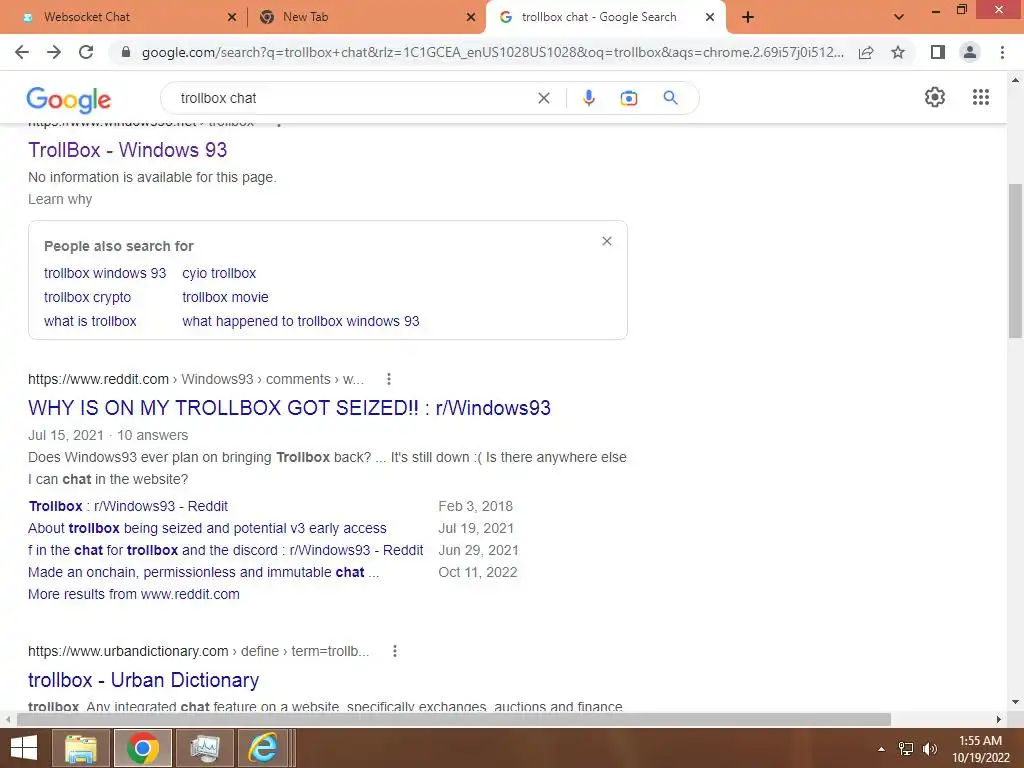Open the Chrome side panel
The image size is (1024, 768).
pyautogui.click(x=938, y=52)
